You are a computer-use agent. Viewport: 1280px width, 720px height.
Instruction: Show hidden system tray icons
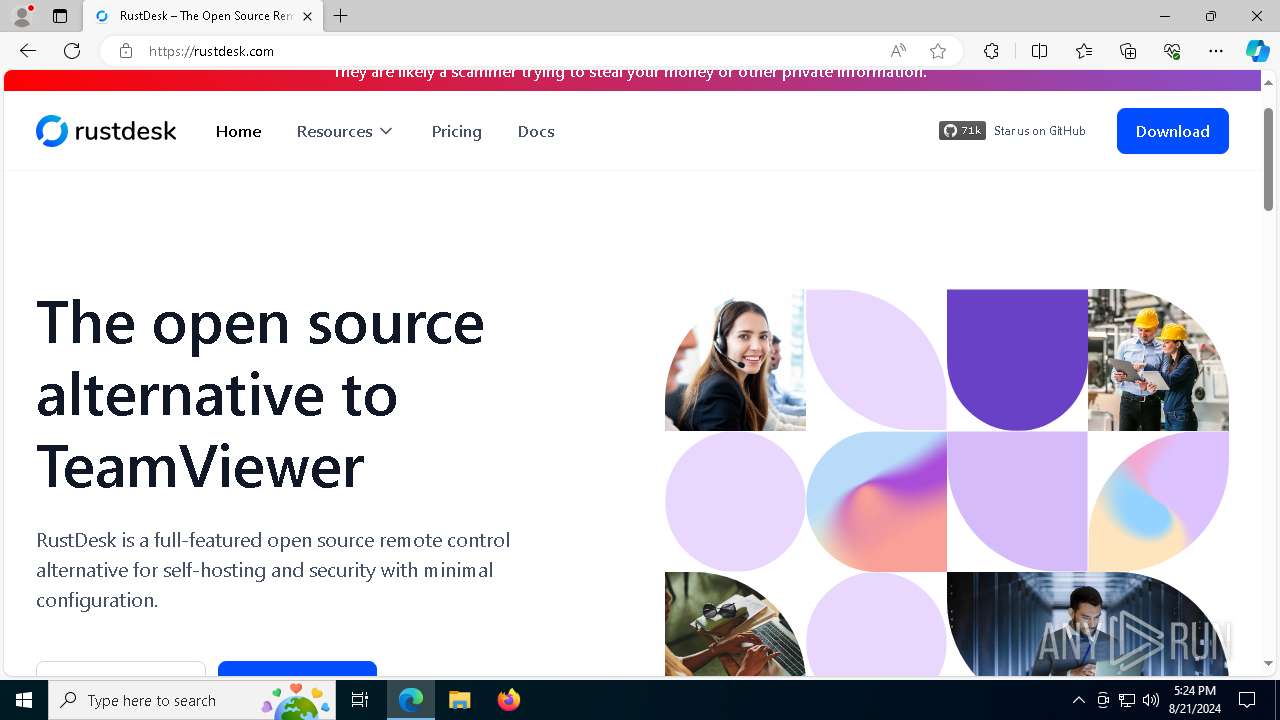pos(1078,700)
